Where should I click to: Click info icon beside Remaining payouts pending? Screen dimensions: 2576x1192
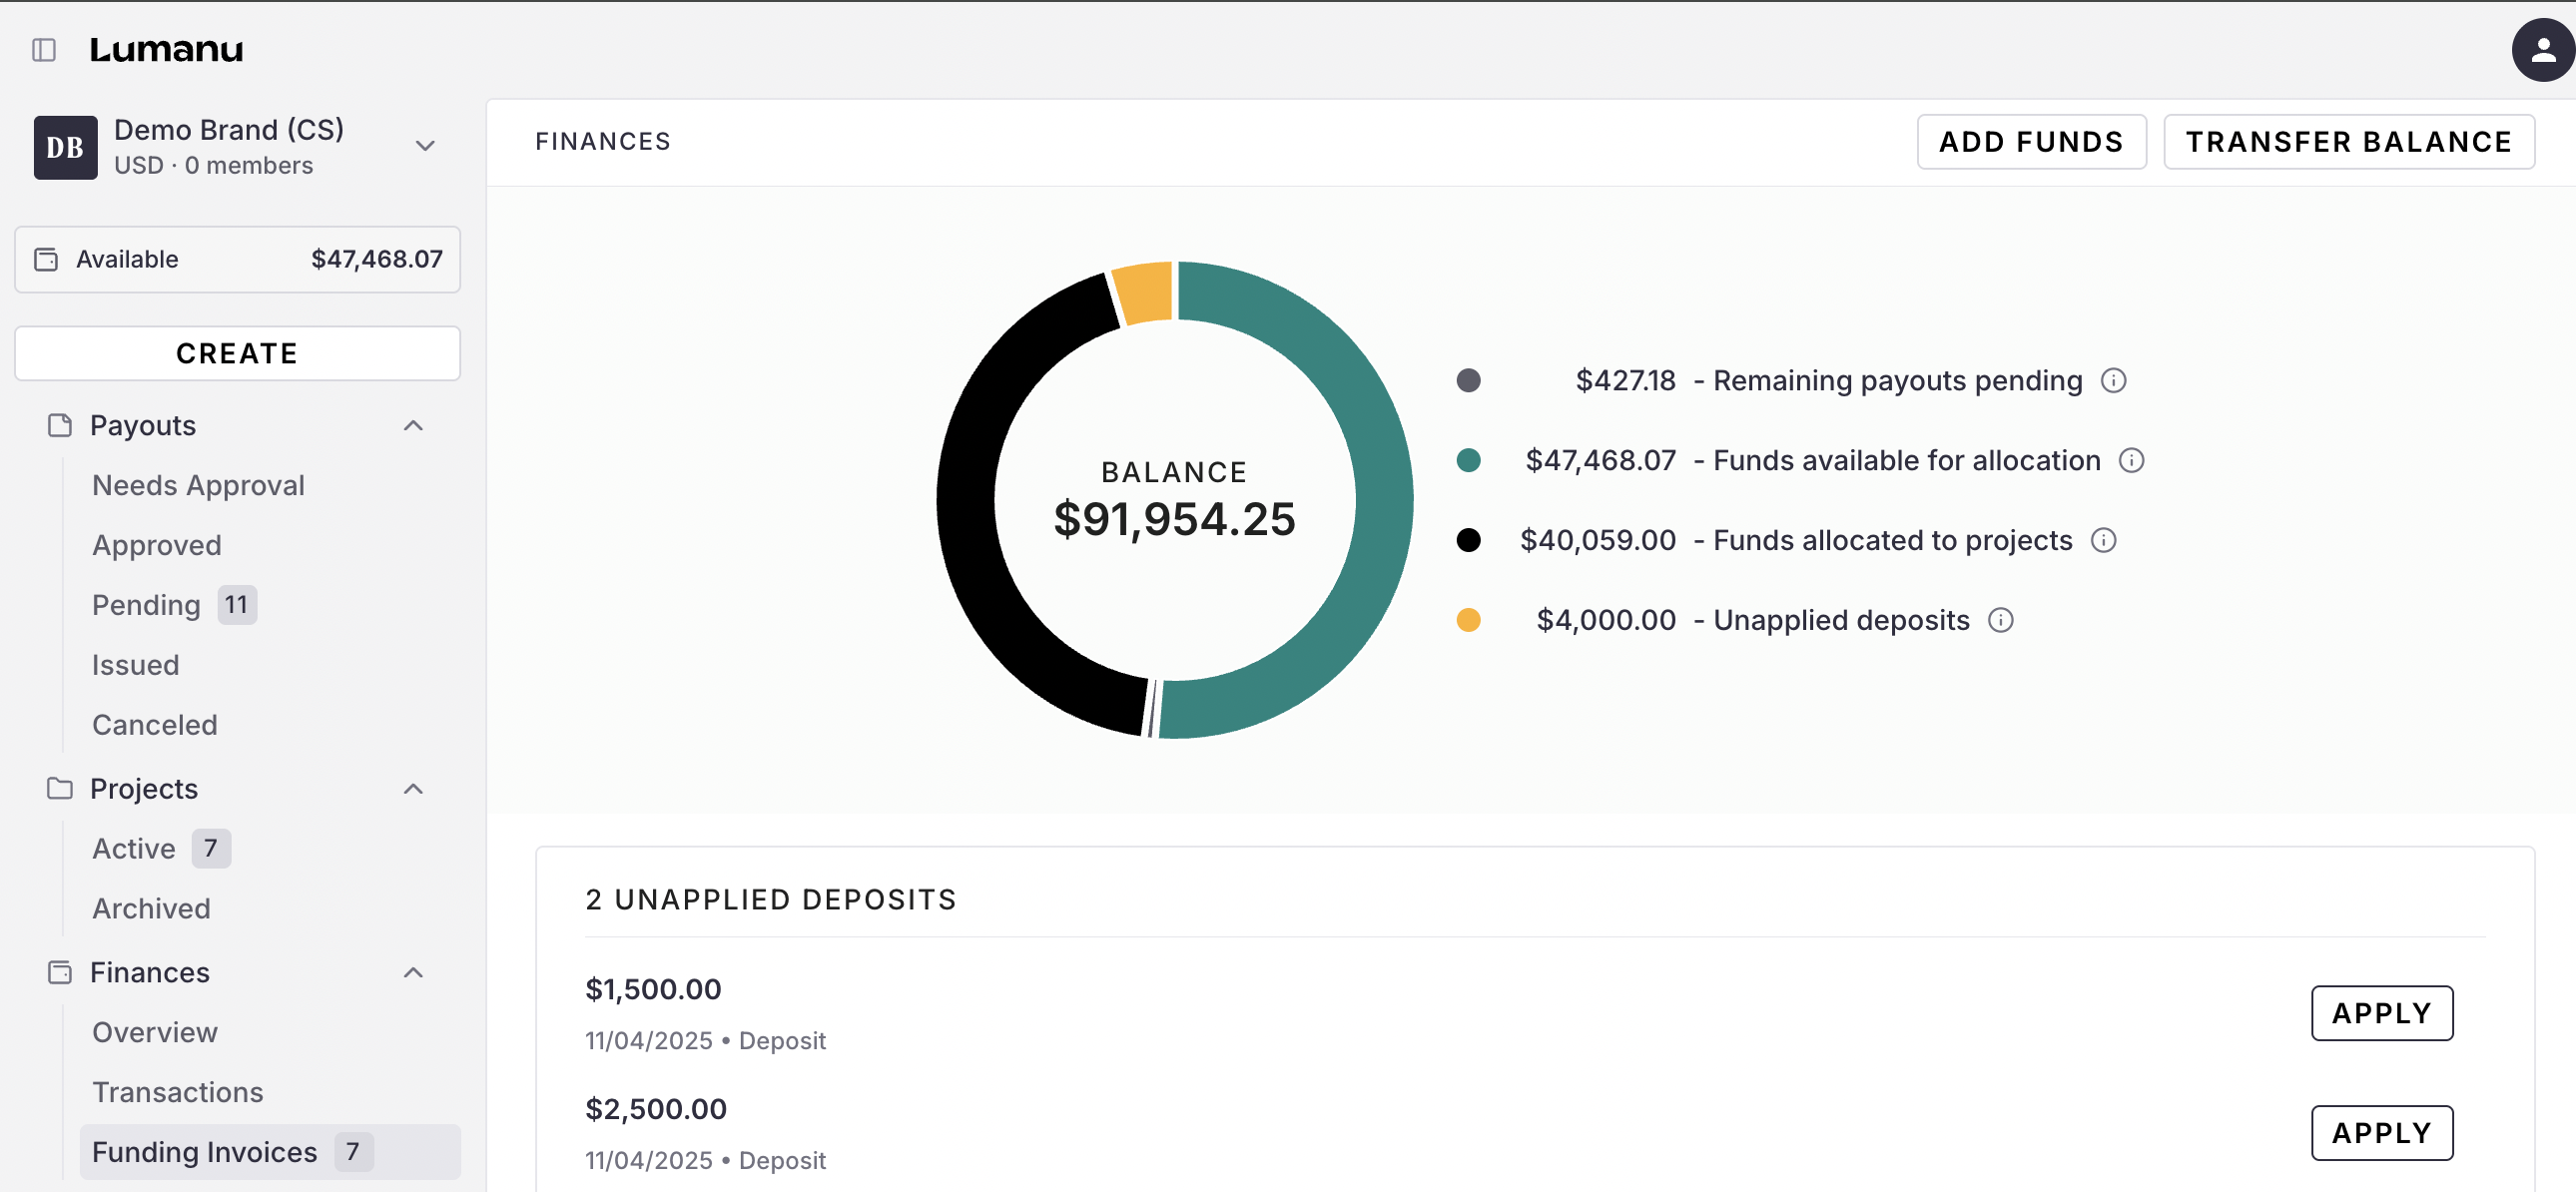coord(2113,381)
